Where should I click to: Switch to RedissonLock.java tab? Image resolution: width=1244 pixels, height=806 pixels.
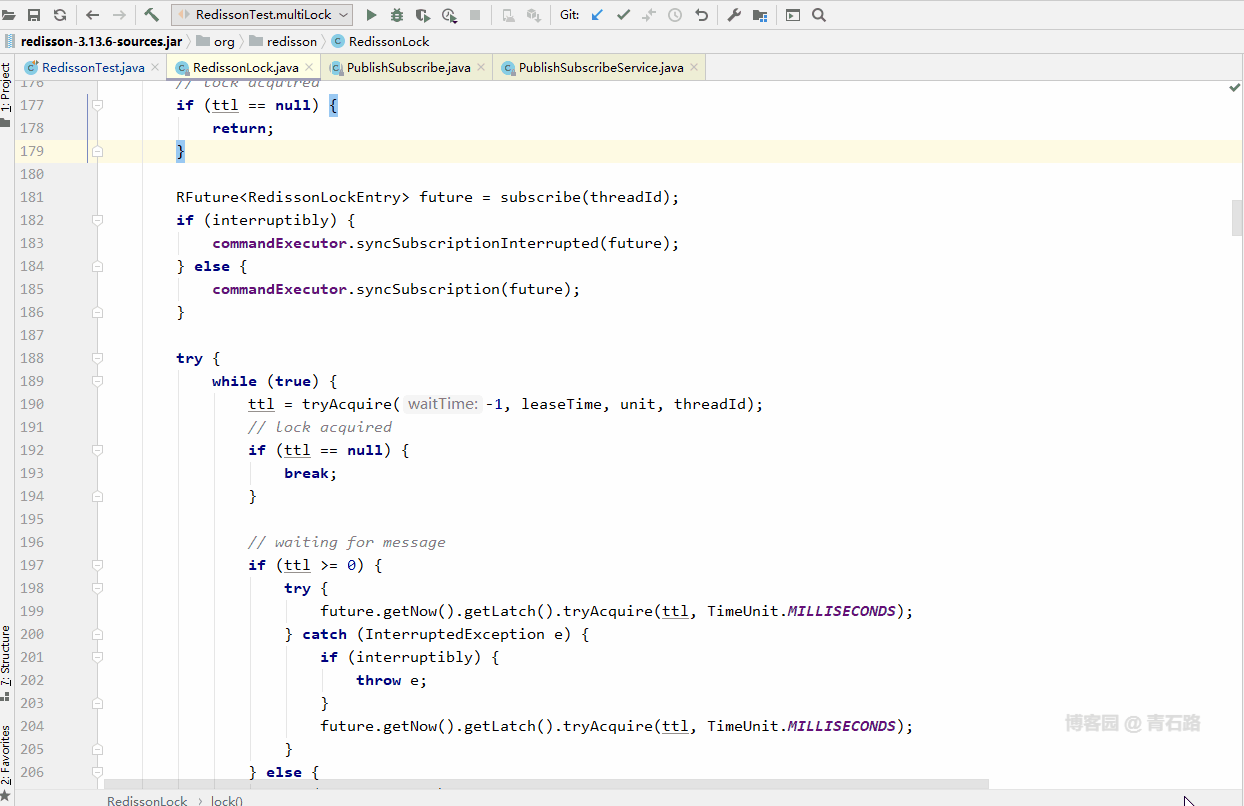(245, 67)
